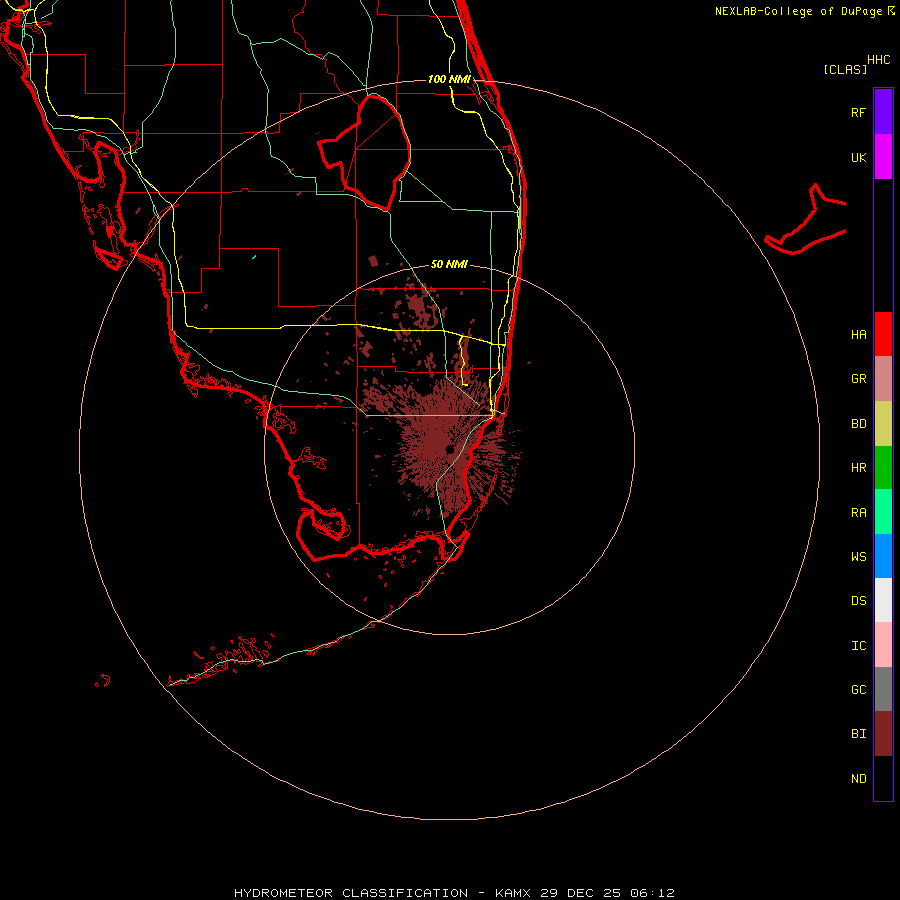Click the HHC product code text

[878, 60]
